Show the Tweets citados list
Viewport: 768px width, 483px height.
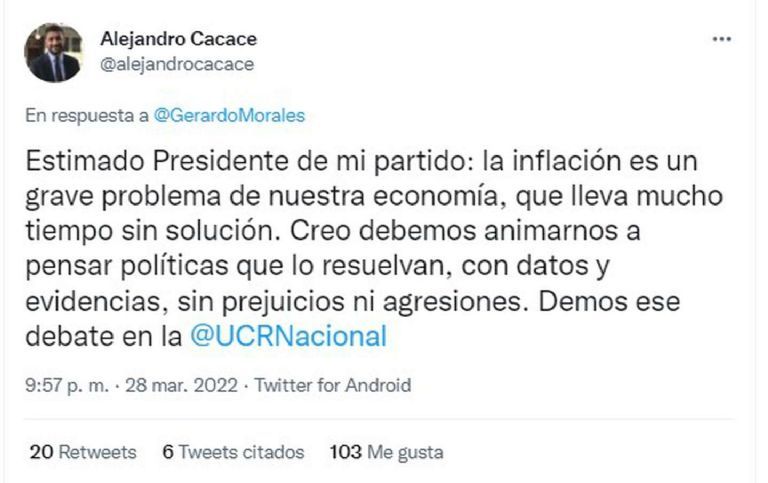click(x=242, y=452)
